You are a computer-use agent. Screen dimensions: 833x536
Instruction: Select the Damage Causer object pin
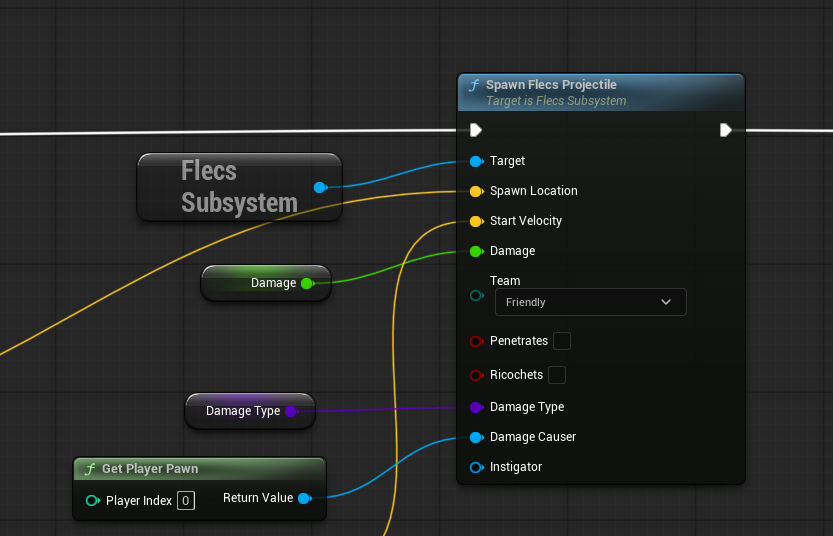pos(477,437)
